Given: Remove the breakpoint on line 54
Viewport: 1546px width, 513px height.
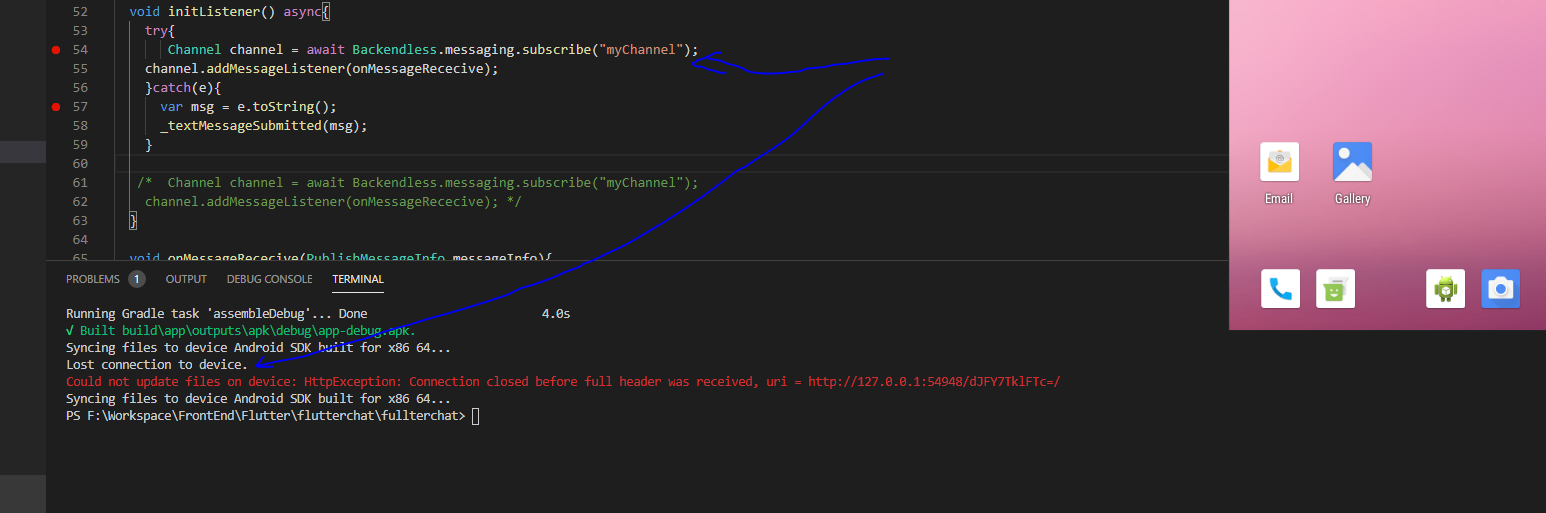Looking at the screenshot, I should (x=56, y=50).
